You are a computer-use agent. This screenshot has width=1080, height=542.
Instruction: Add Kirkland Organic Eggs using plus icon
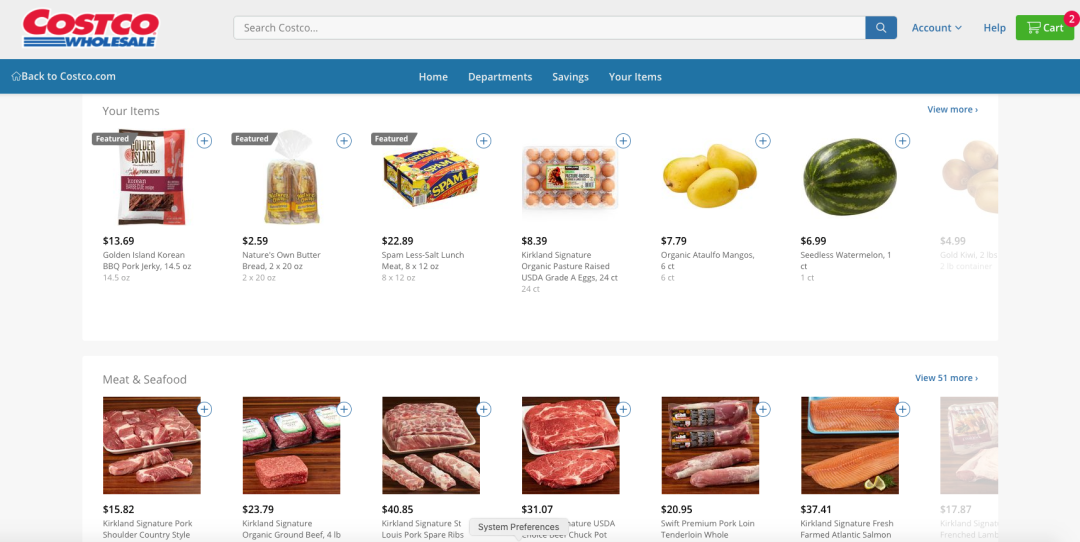[623, 140]
